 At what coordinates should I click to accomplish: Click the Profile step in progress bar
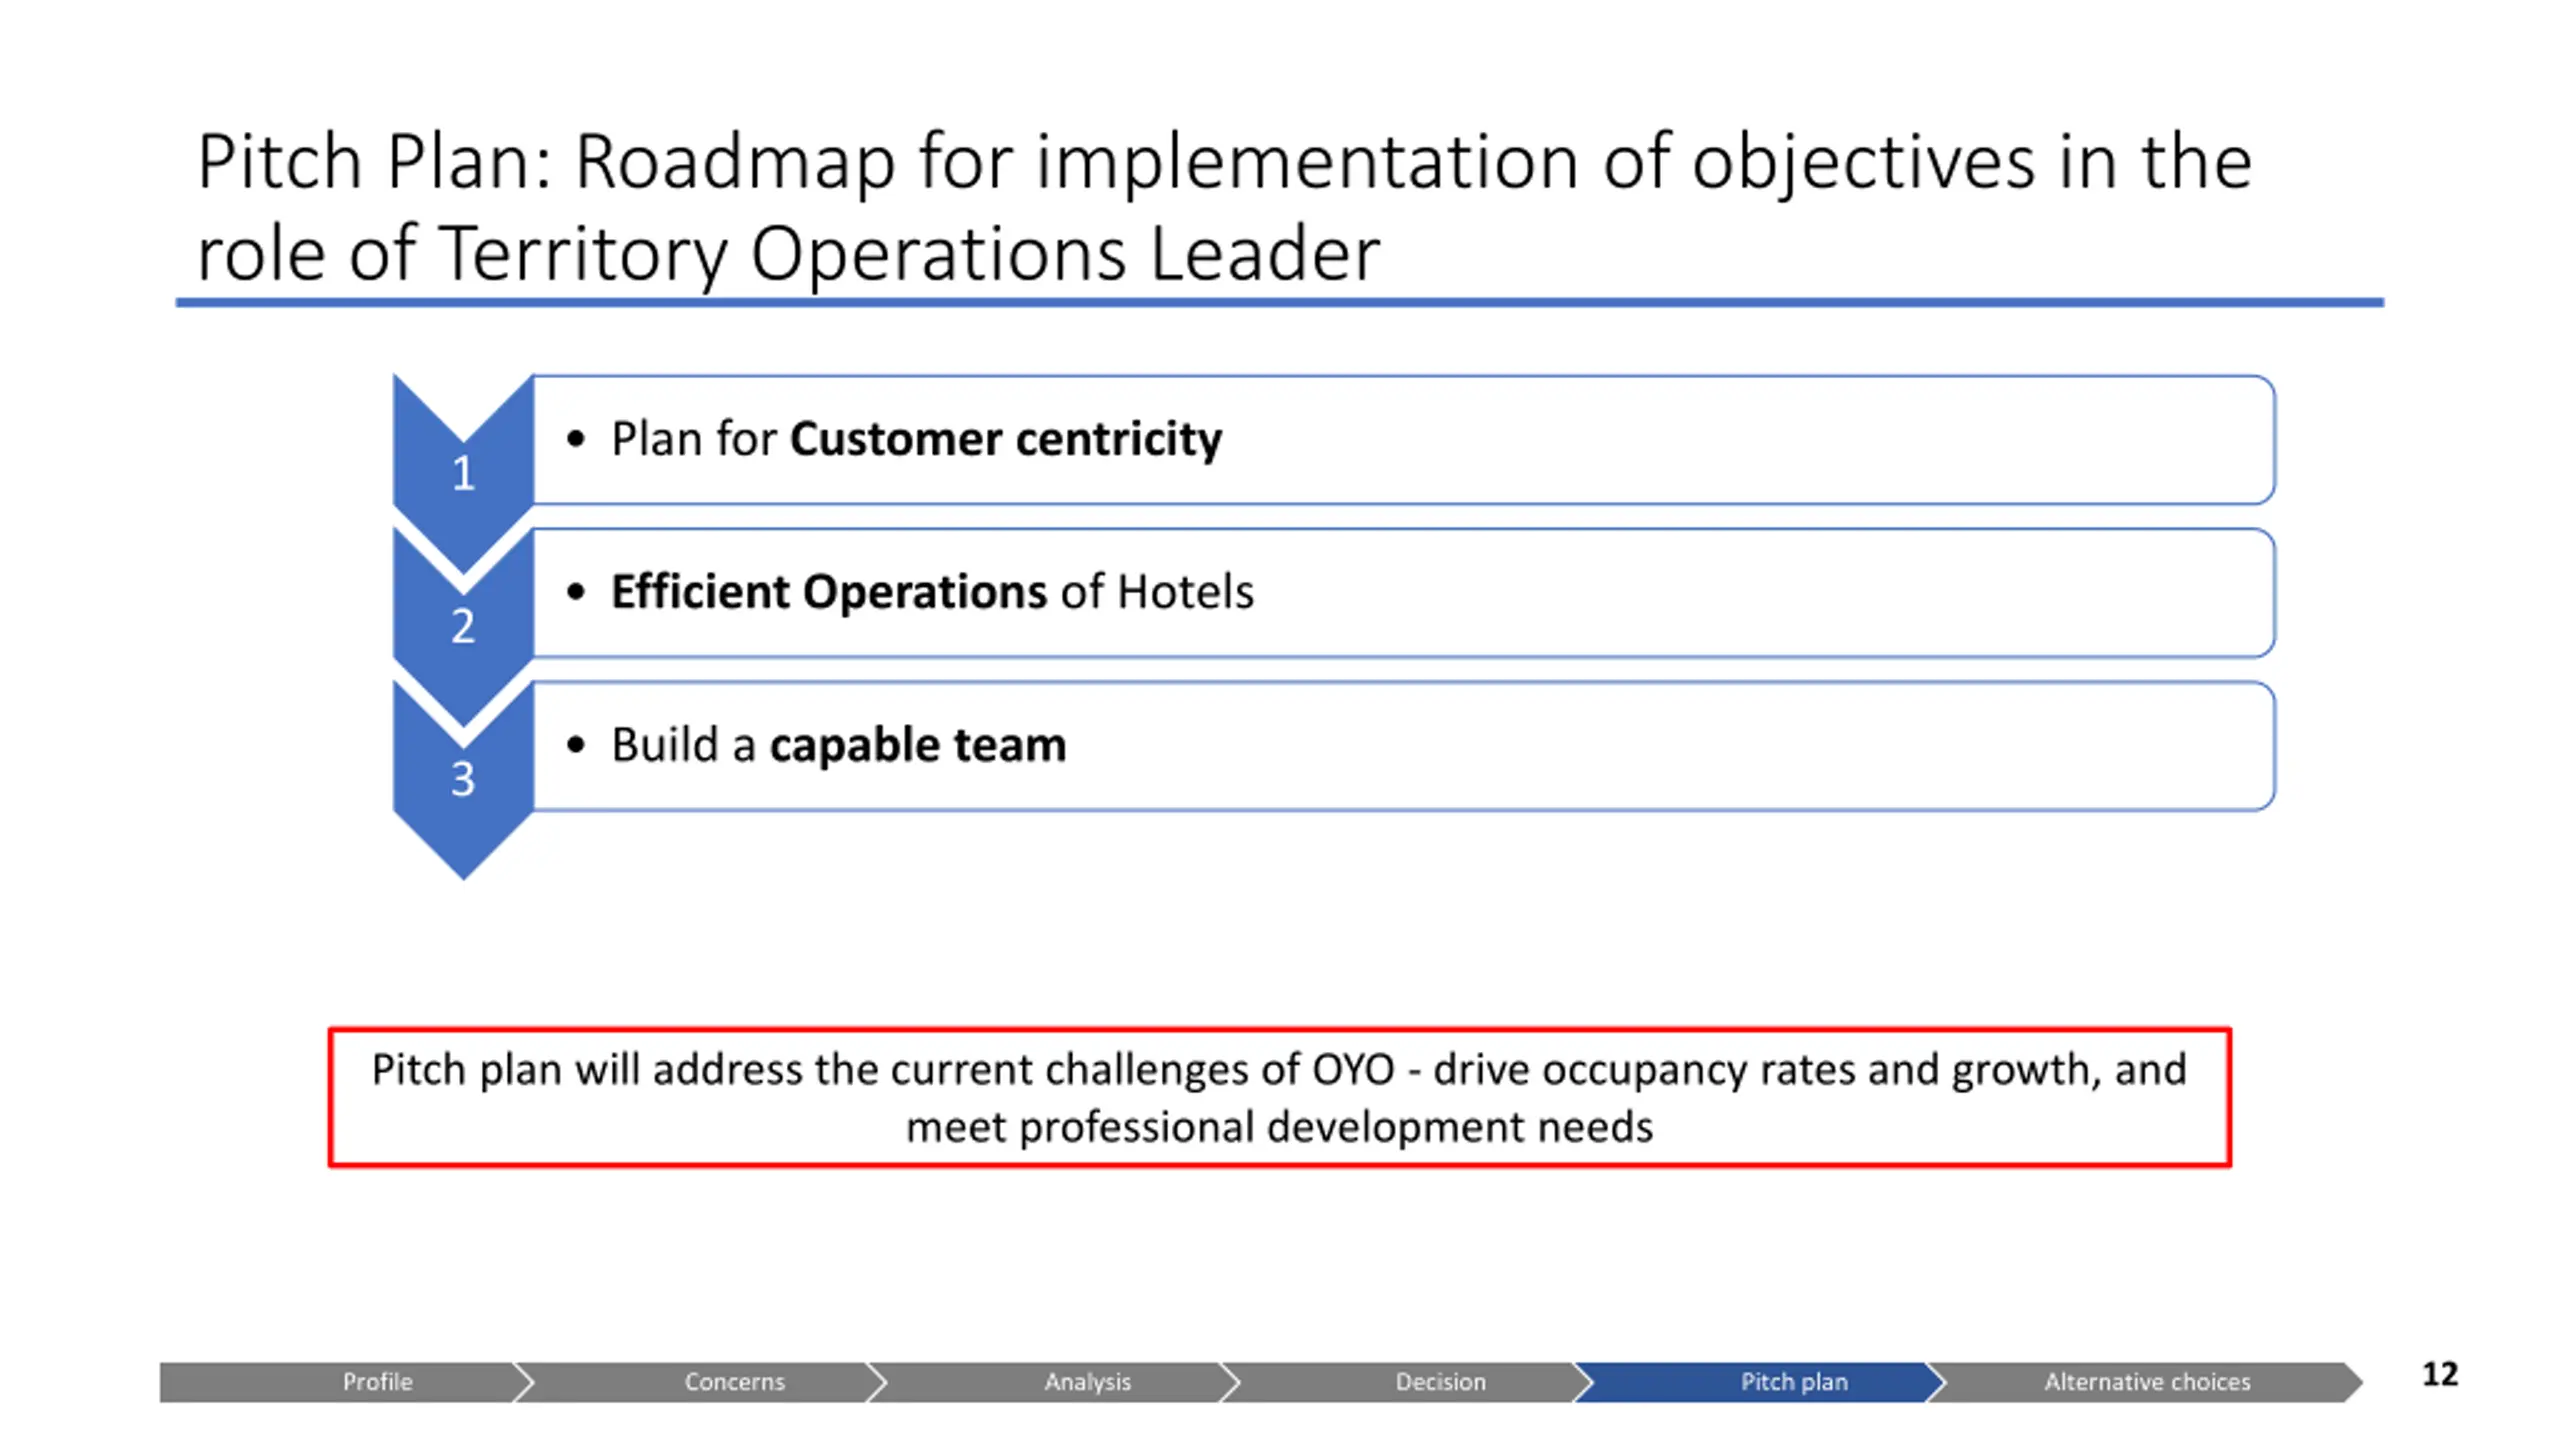(x=345, y=1381)
